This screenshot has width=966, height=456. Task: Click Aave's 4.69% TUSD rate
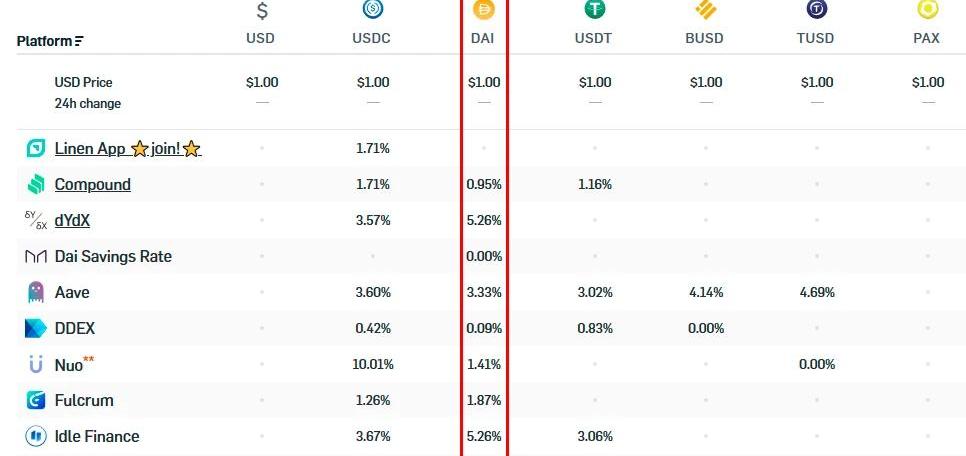point(816,292)
